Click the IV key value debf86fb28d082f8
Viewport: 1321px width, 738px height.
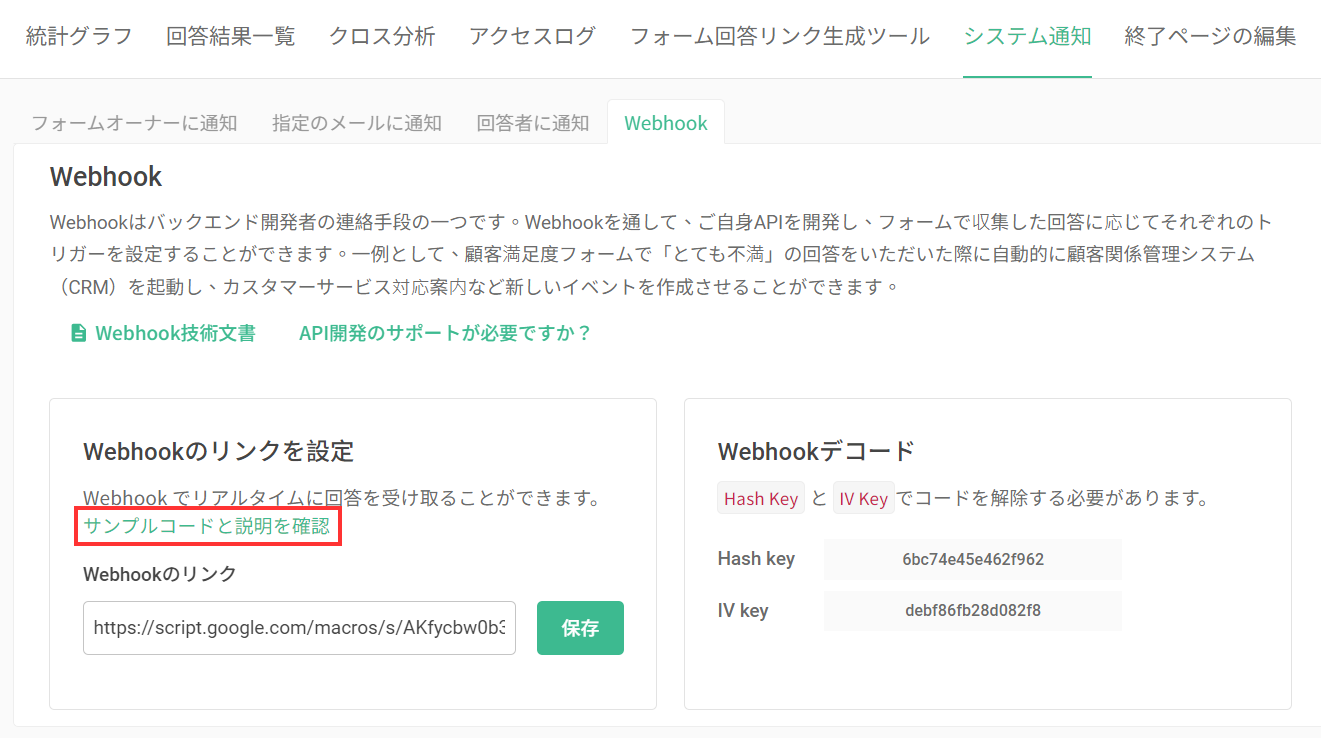coord(973,610)
